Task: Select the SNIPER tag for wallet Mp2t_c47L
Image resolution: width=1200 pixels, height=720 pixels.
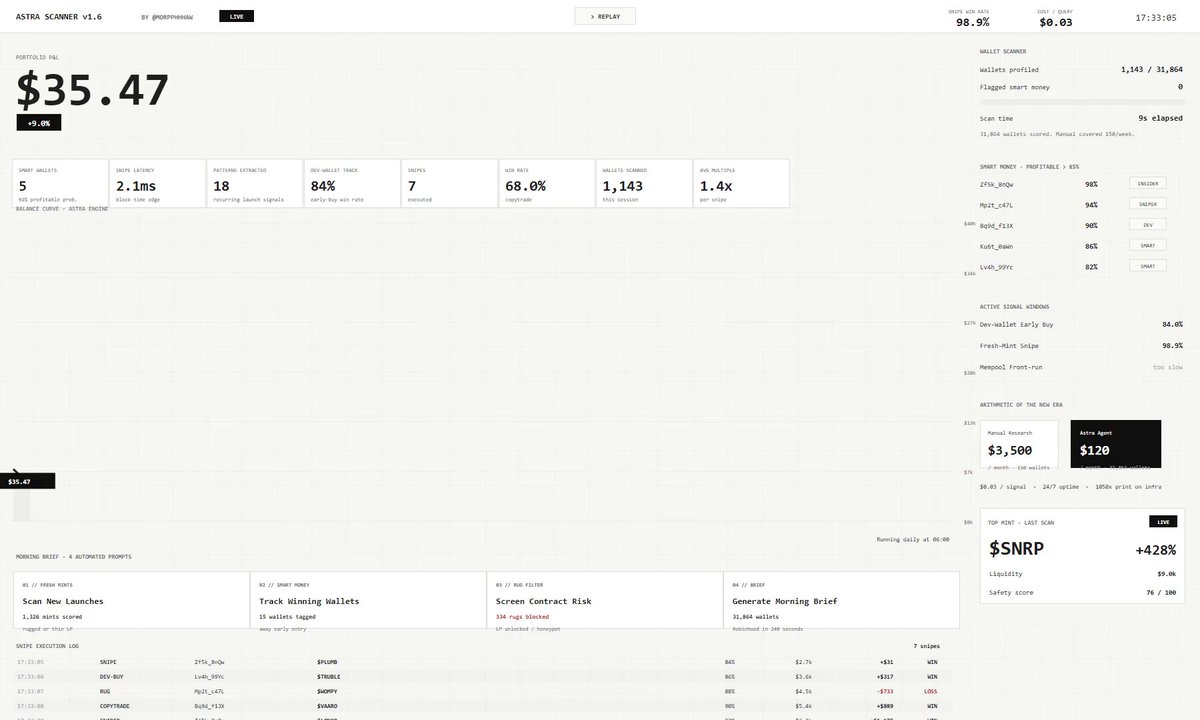Action: pos(1148,204)
